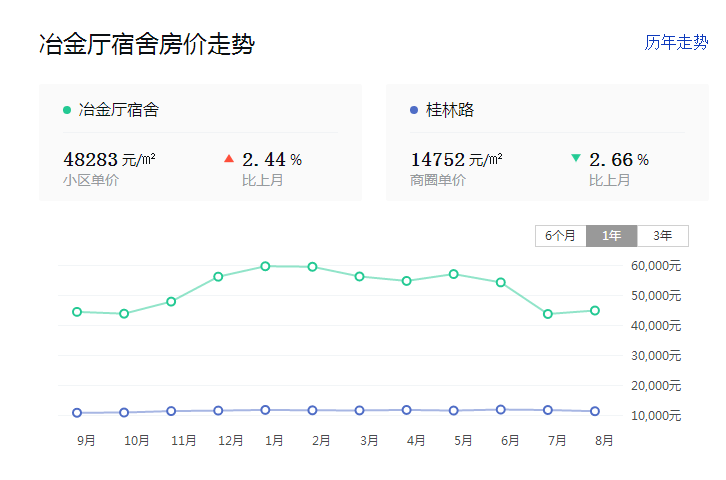Click blue data point for 6月
Image resolution: width=726 pixels, height=480 pixels.
(500, 409)
